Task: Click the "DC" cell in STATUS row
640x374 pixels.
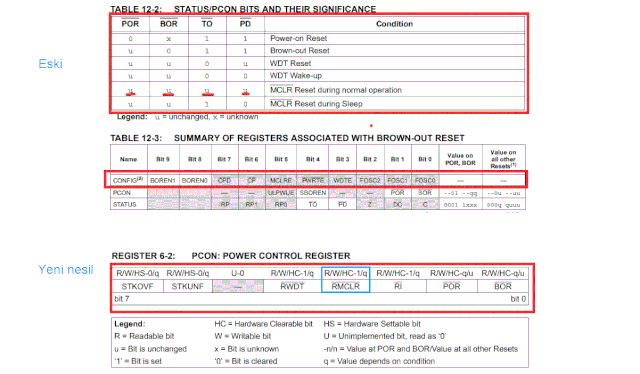Action: tap(397, 205)
